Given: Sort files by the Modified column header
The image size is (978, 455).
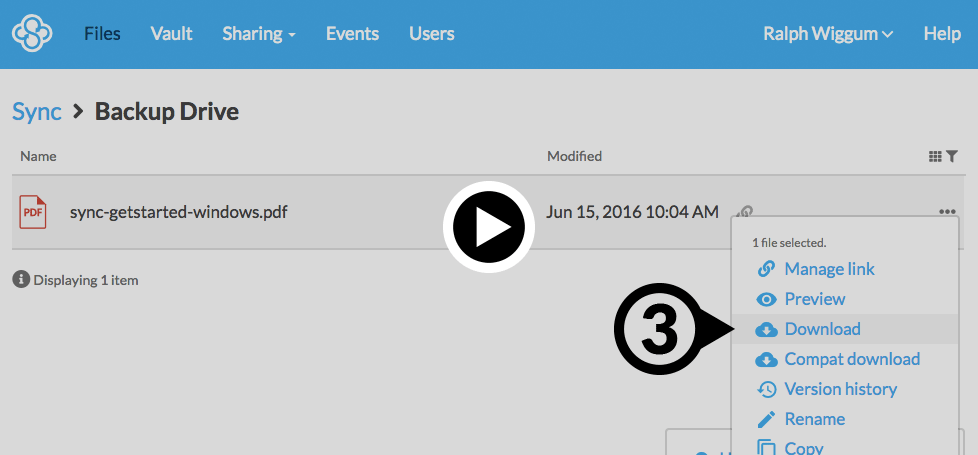Looking at the screenshot, I should [574, 156].
